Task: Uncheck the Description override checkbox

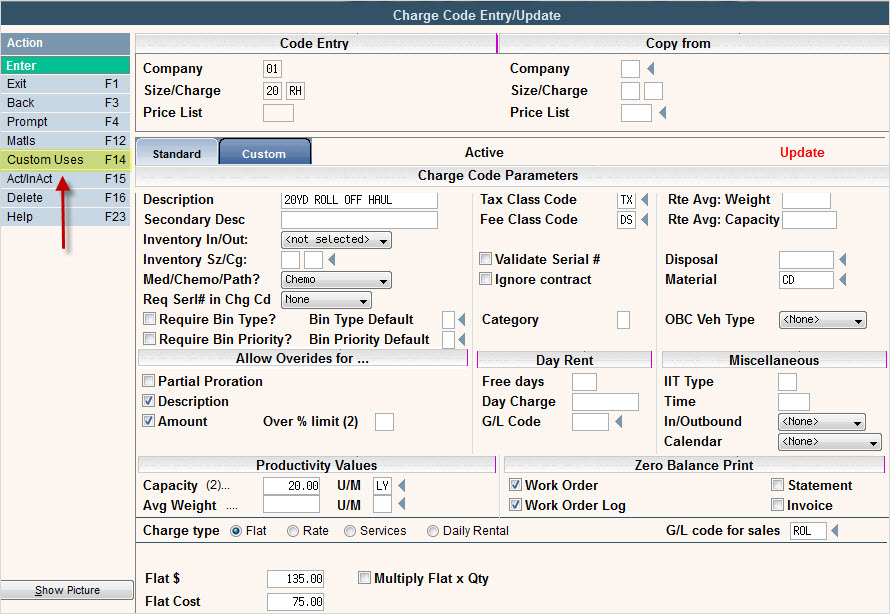Action: coord(148,401)
